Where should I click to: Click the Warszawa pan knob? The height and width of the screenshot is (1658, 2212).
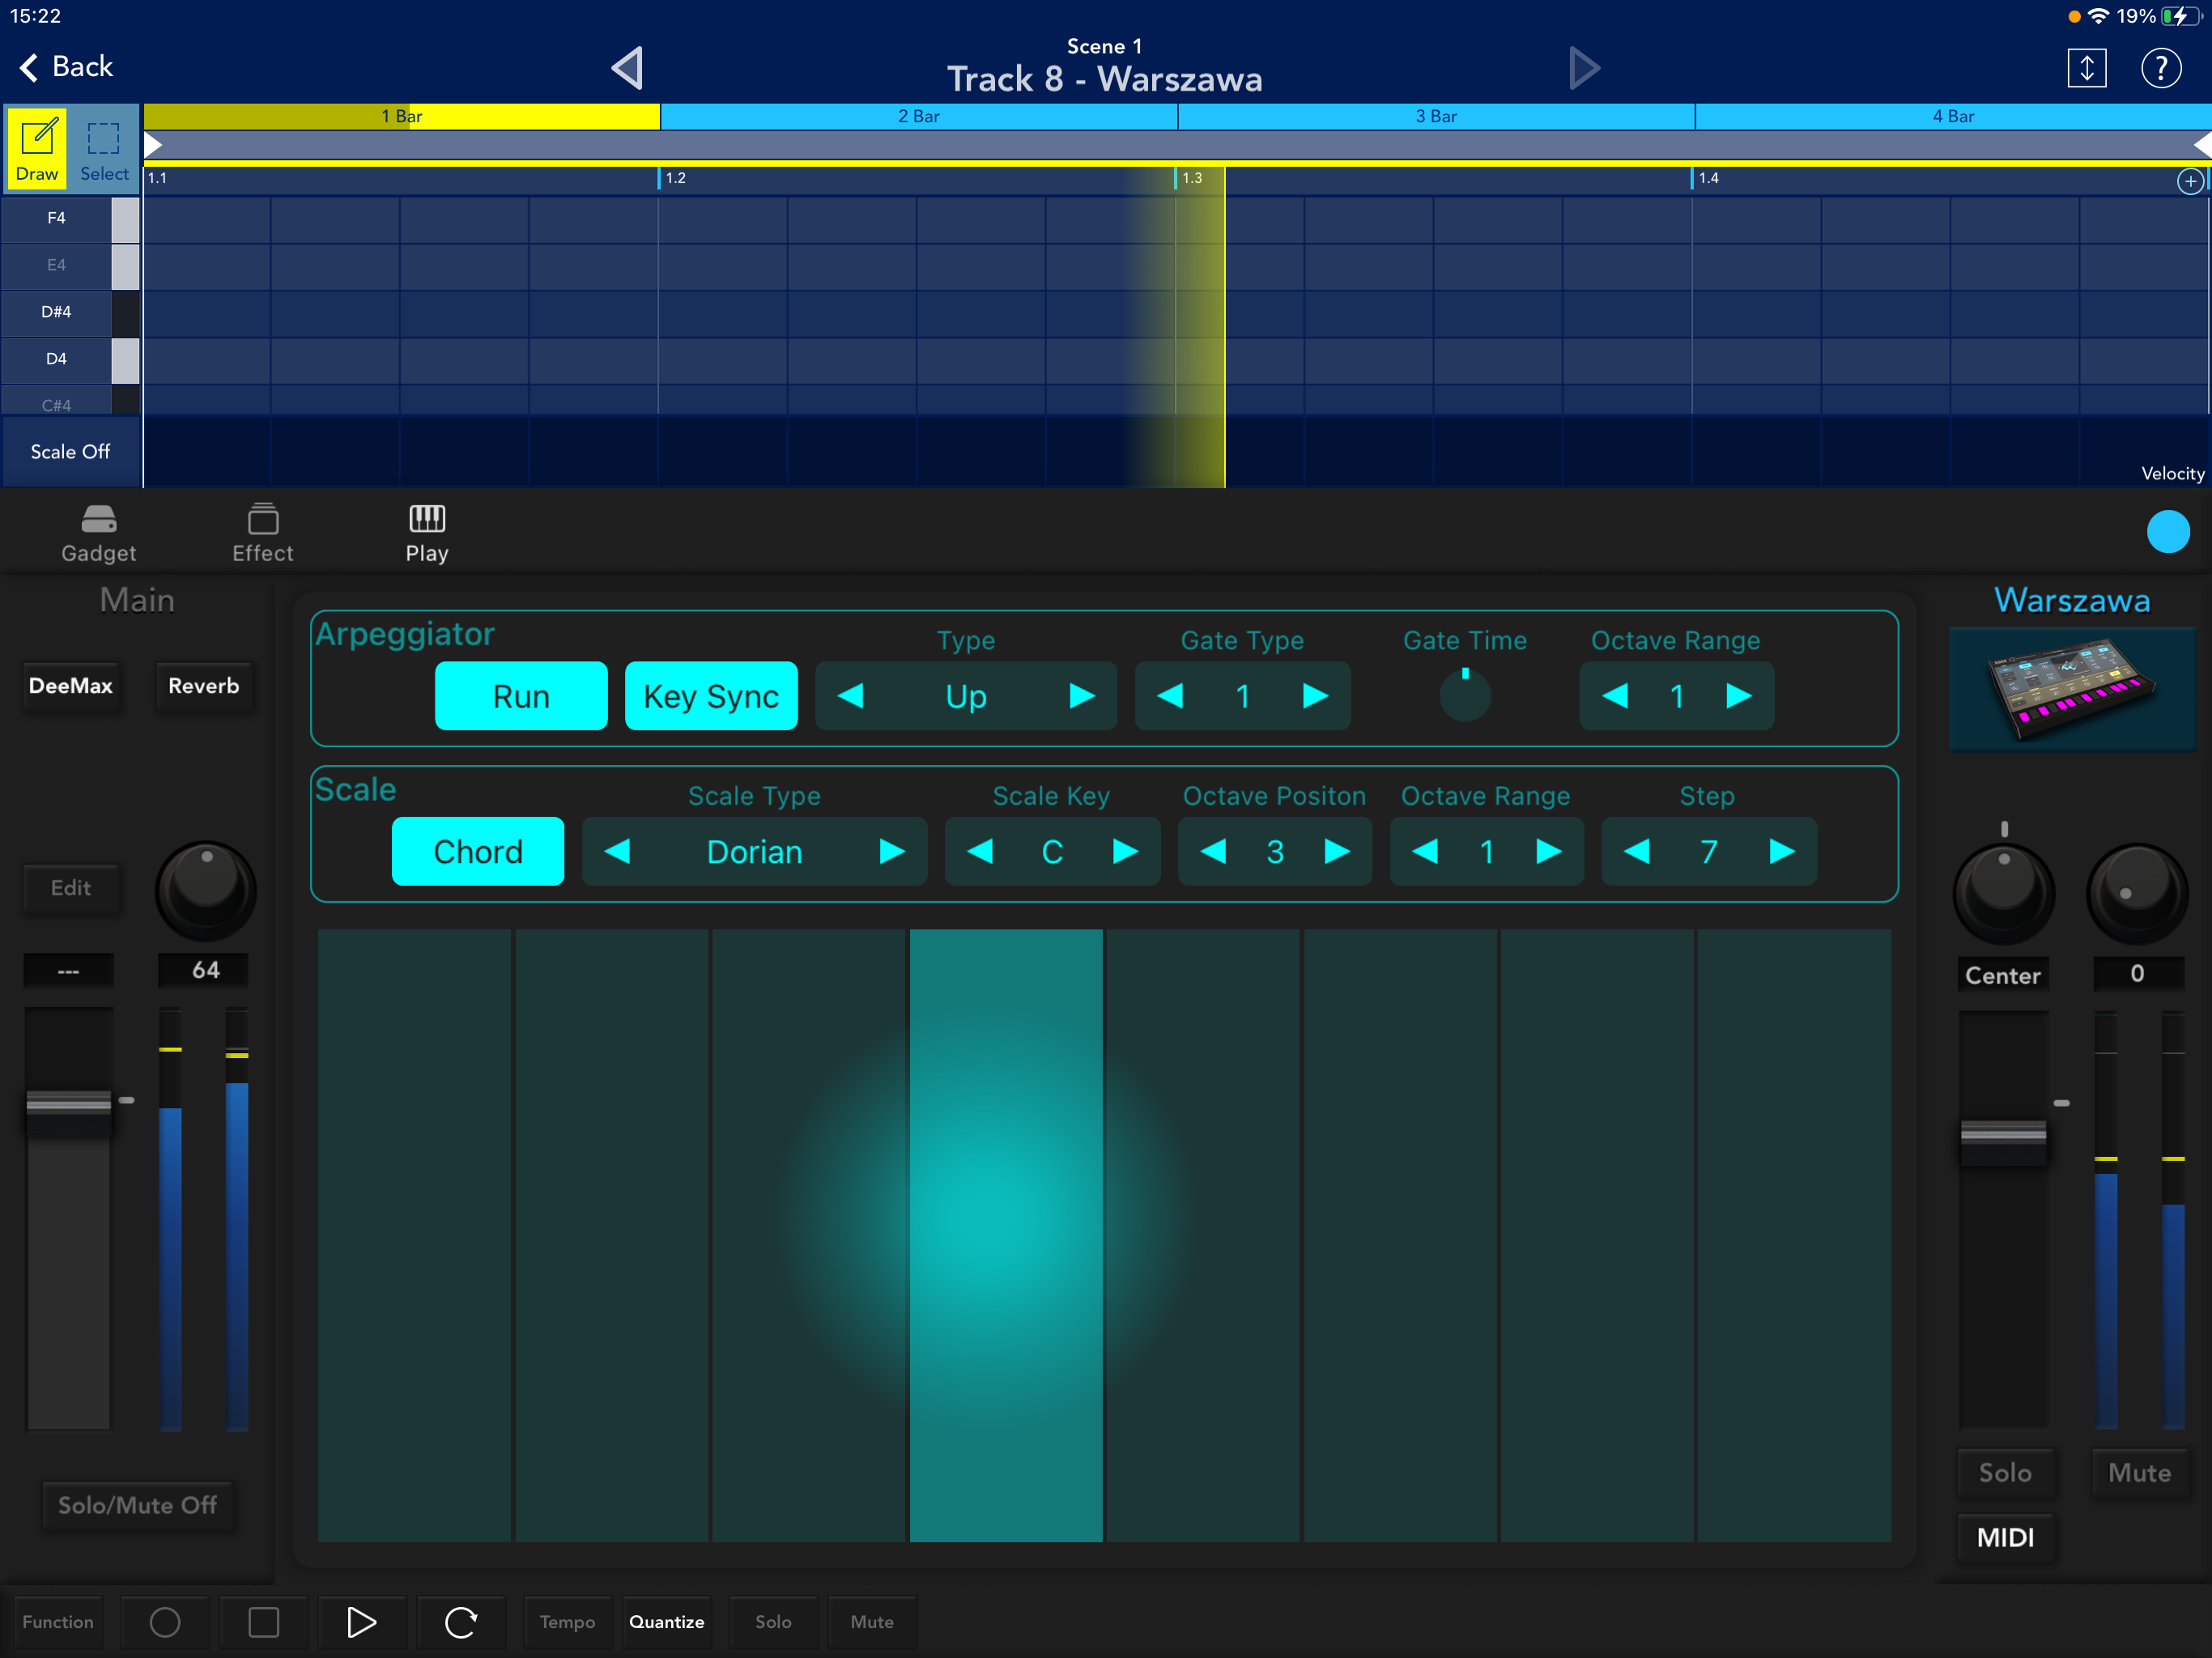pos(2003,893)
